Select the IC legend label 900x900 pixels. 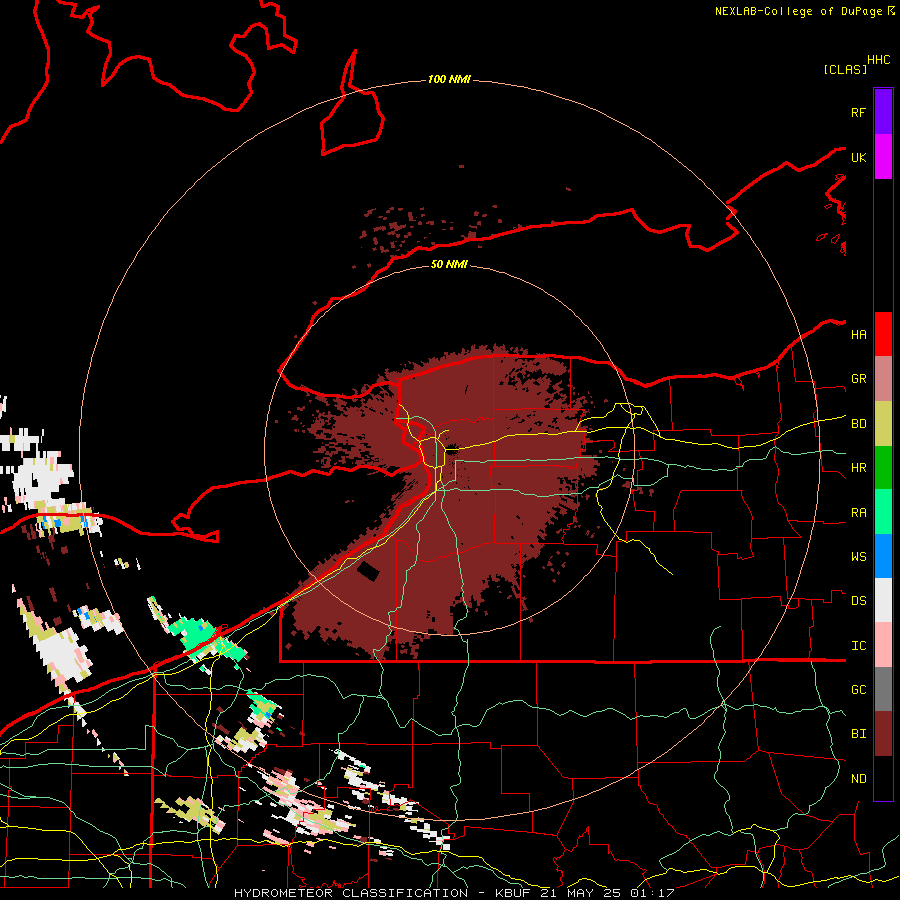pyautogui.click(x=858, y=646)
